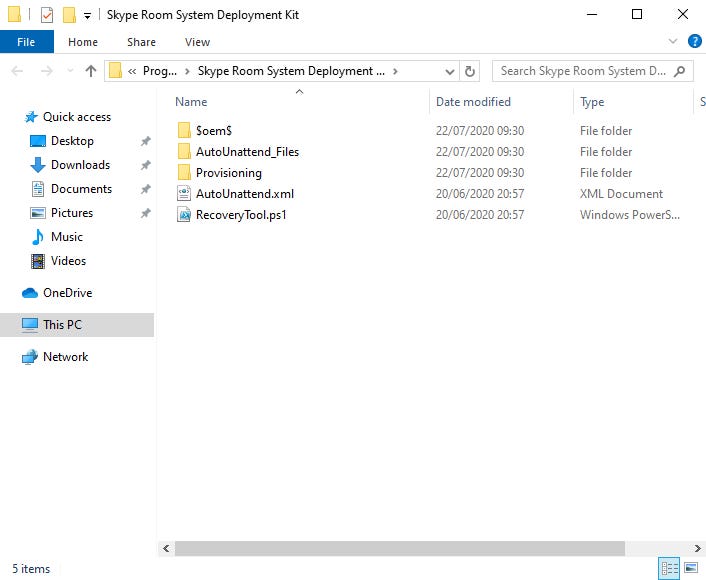Expand the ribbon with the chevron

click(x=673, y=41)
